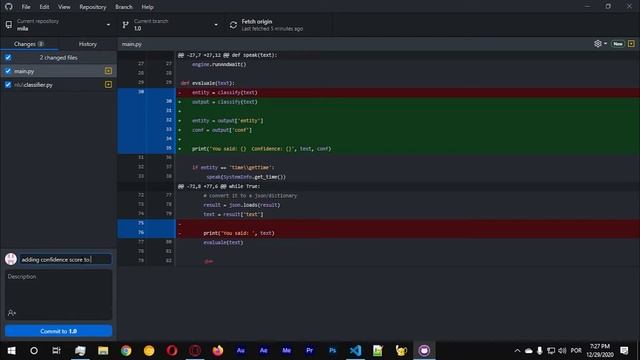Open the File menu
The width and height of the screenshot is (640, 360).
point(26,7)
